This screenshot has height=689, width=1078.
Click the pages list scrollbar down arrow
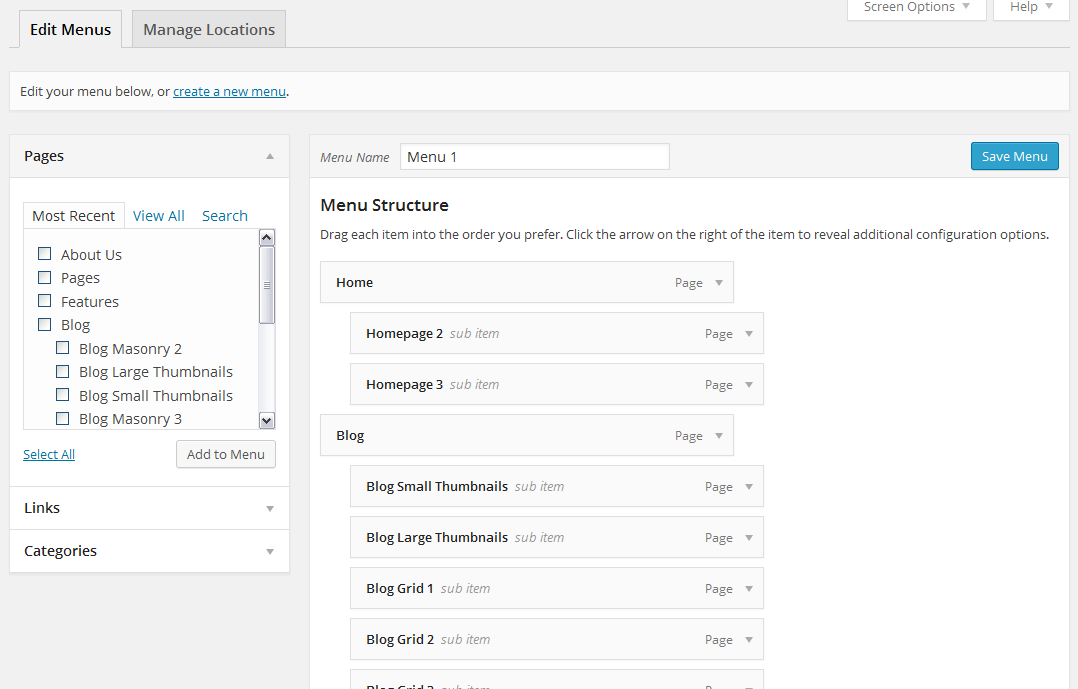(266, 421)
